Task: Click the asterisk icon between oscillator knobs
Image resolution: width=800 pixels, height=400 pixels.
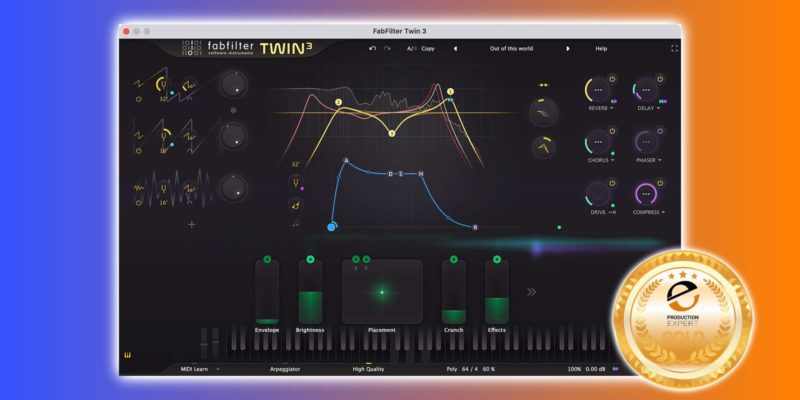Action: pos(233,110)
